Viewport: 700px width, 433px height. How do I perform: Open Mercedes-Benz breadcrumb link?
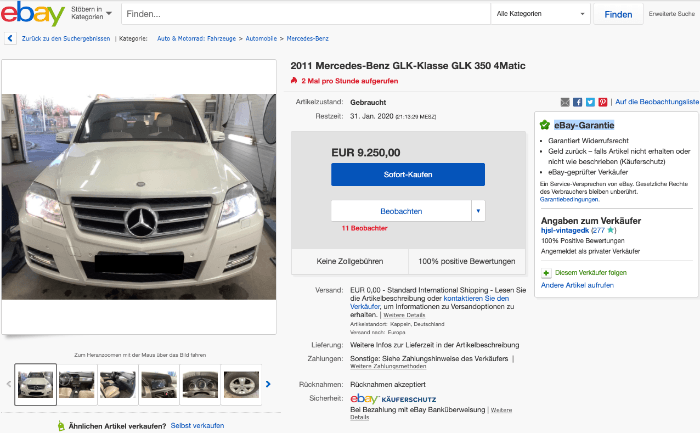pyautogui.click(x=308, y=38)
